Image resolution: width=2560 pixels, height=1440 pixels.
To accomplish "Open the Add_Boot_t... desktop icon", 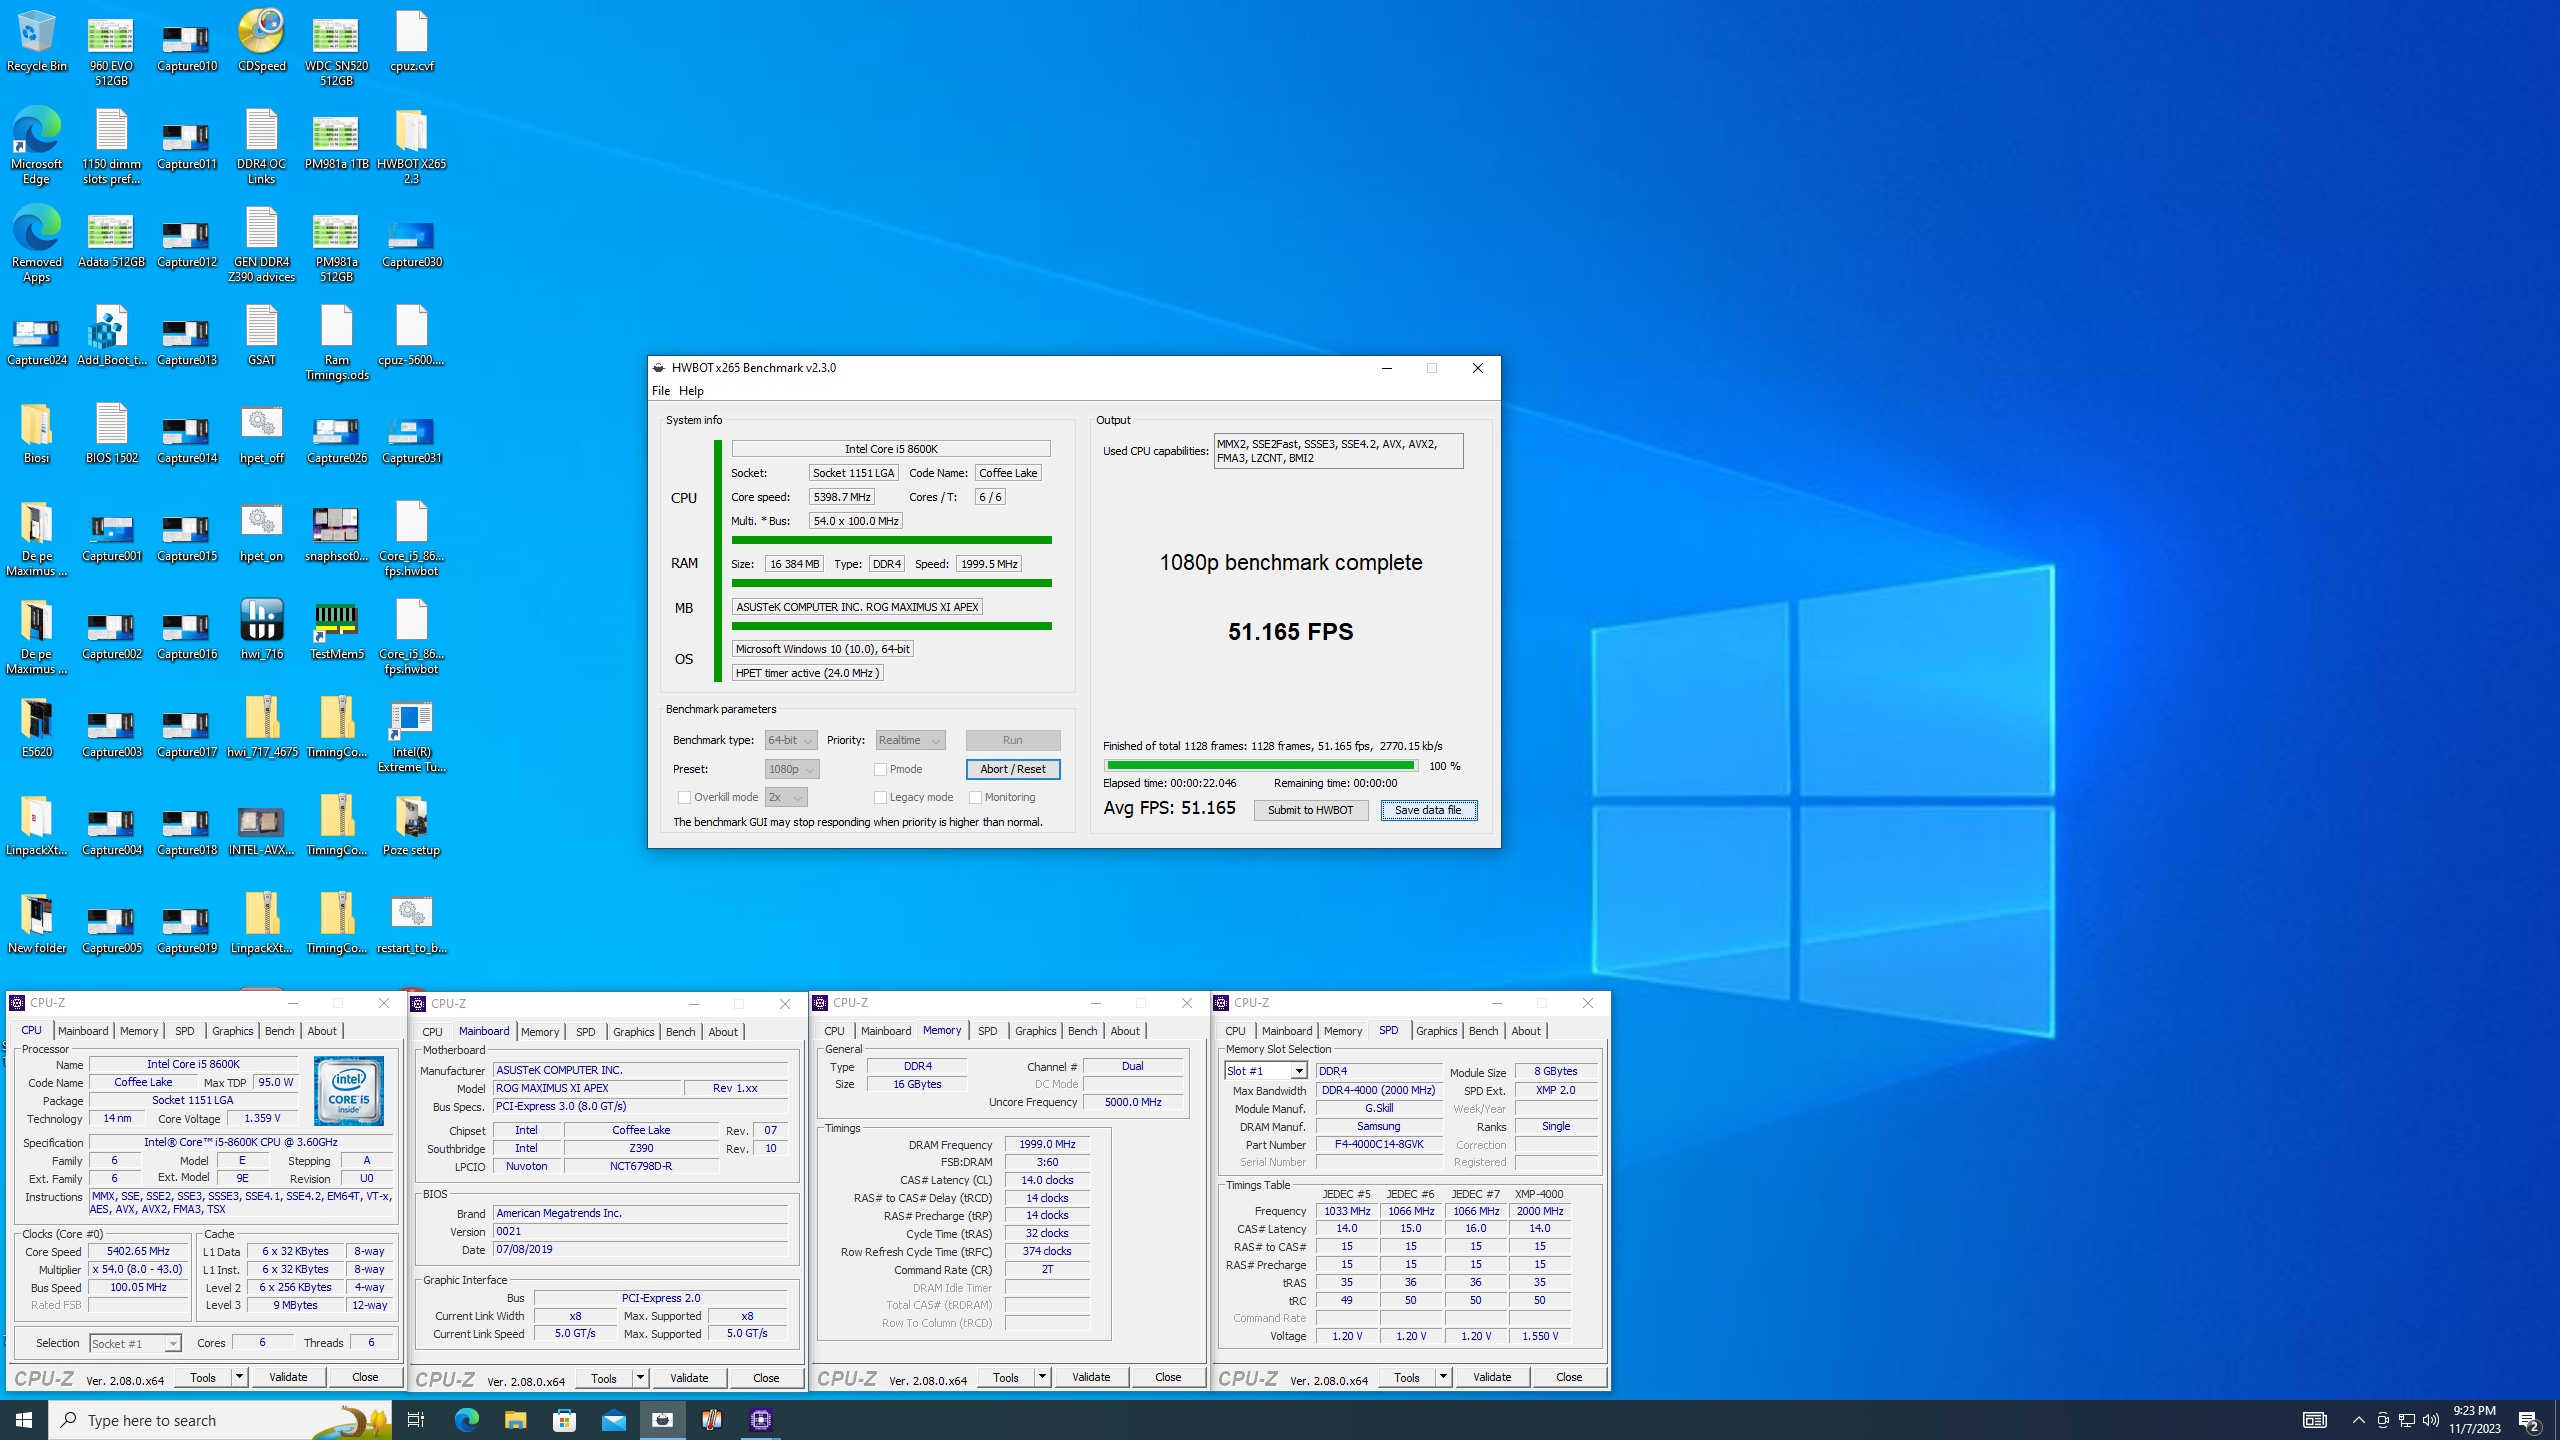I will point(111,336).
